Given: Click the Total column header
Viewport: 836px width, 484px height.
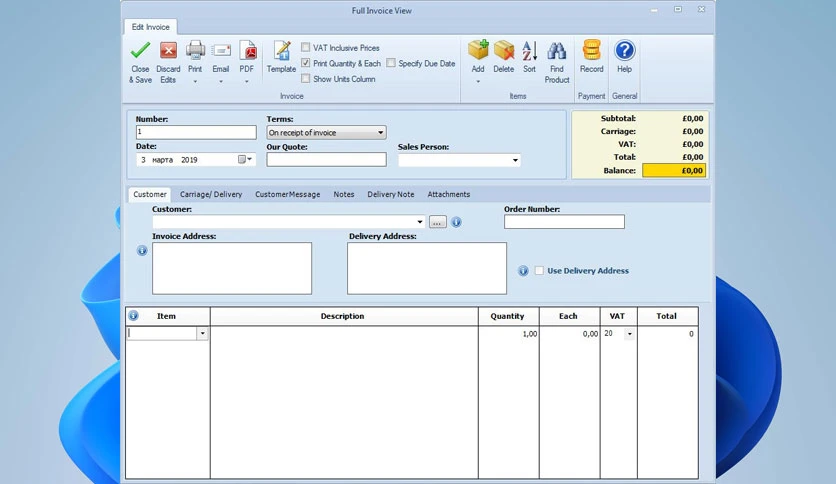Looking at the screenshot, I should tap(668, 316).
